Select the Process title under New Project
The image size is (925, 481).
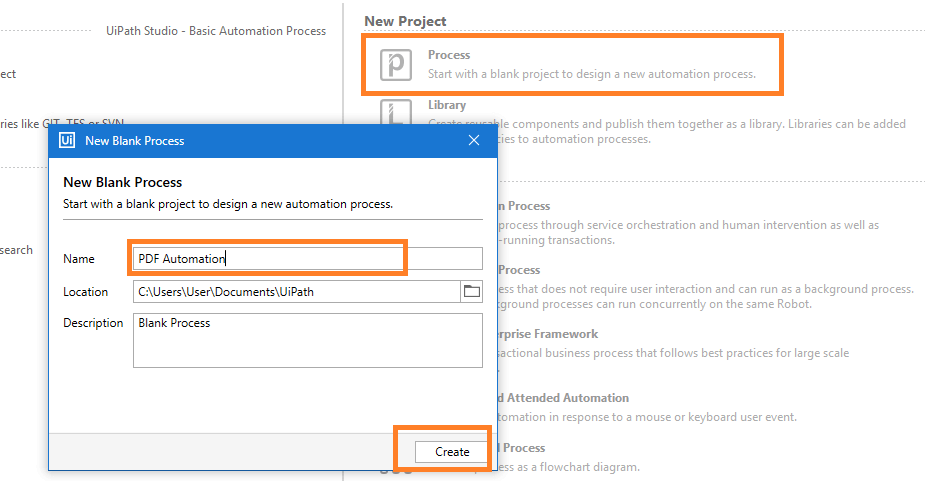coord(449,55)
